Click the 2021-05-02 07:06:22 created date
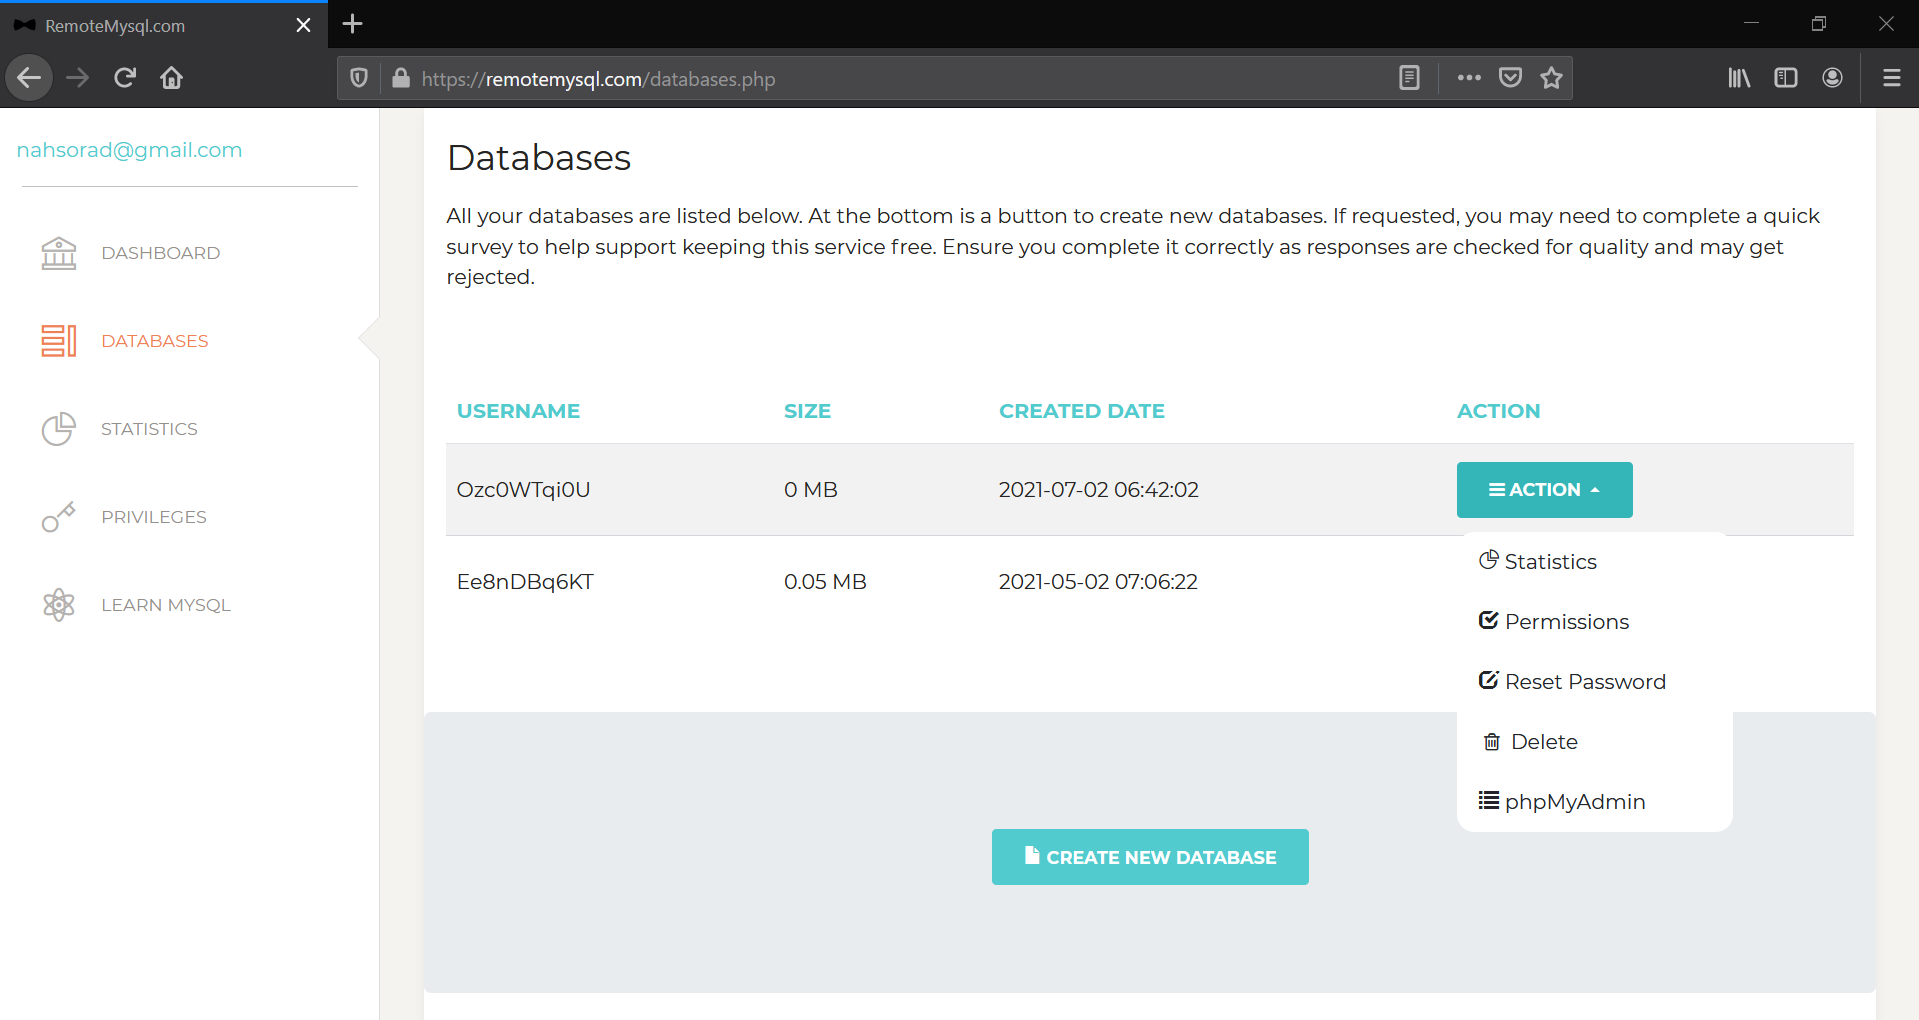 [x=1098, y=582]
